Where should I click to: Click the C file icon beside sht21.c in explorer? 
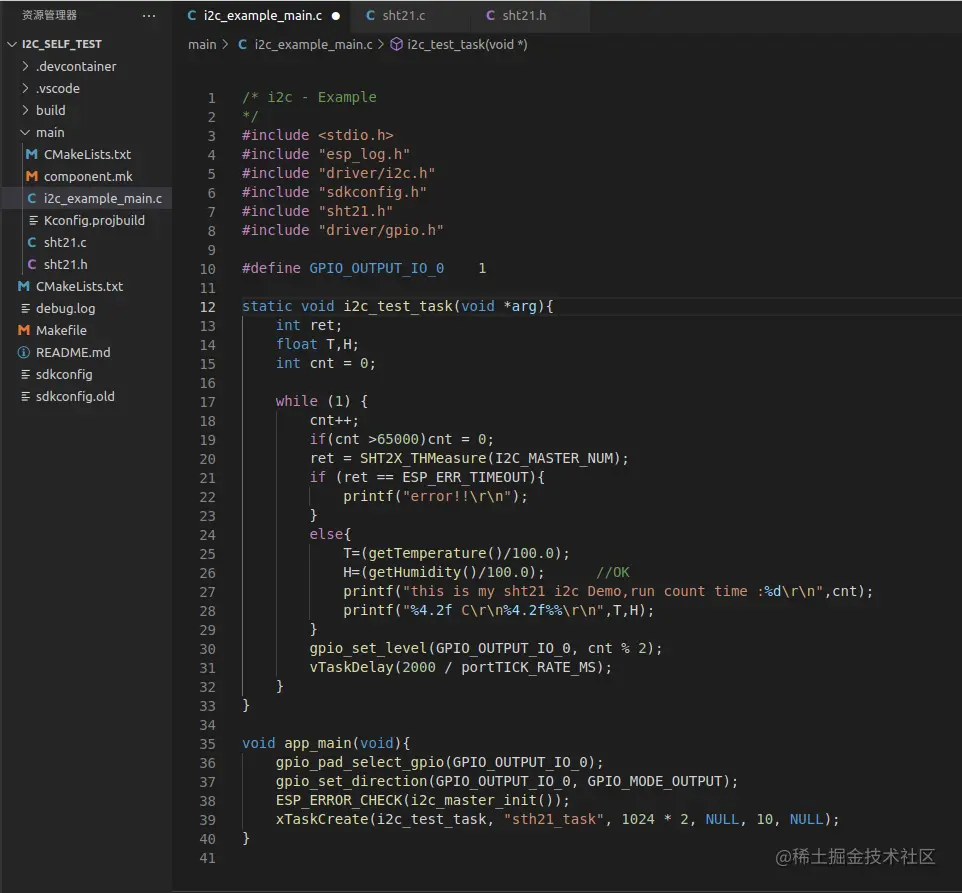pyautogui.click(x=32, y=242)
